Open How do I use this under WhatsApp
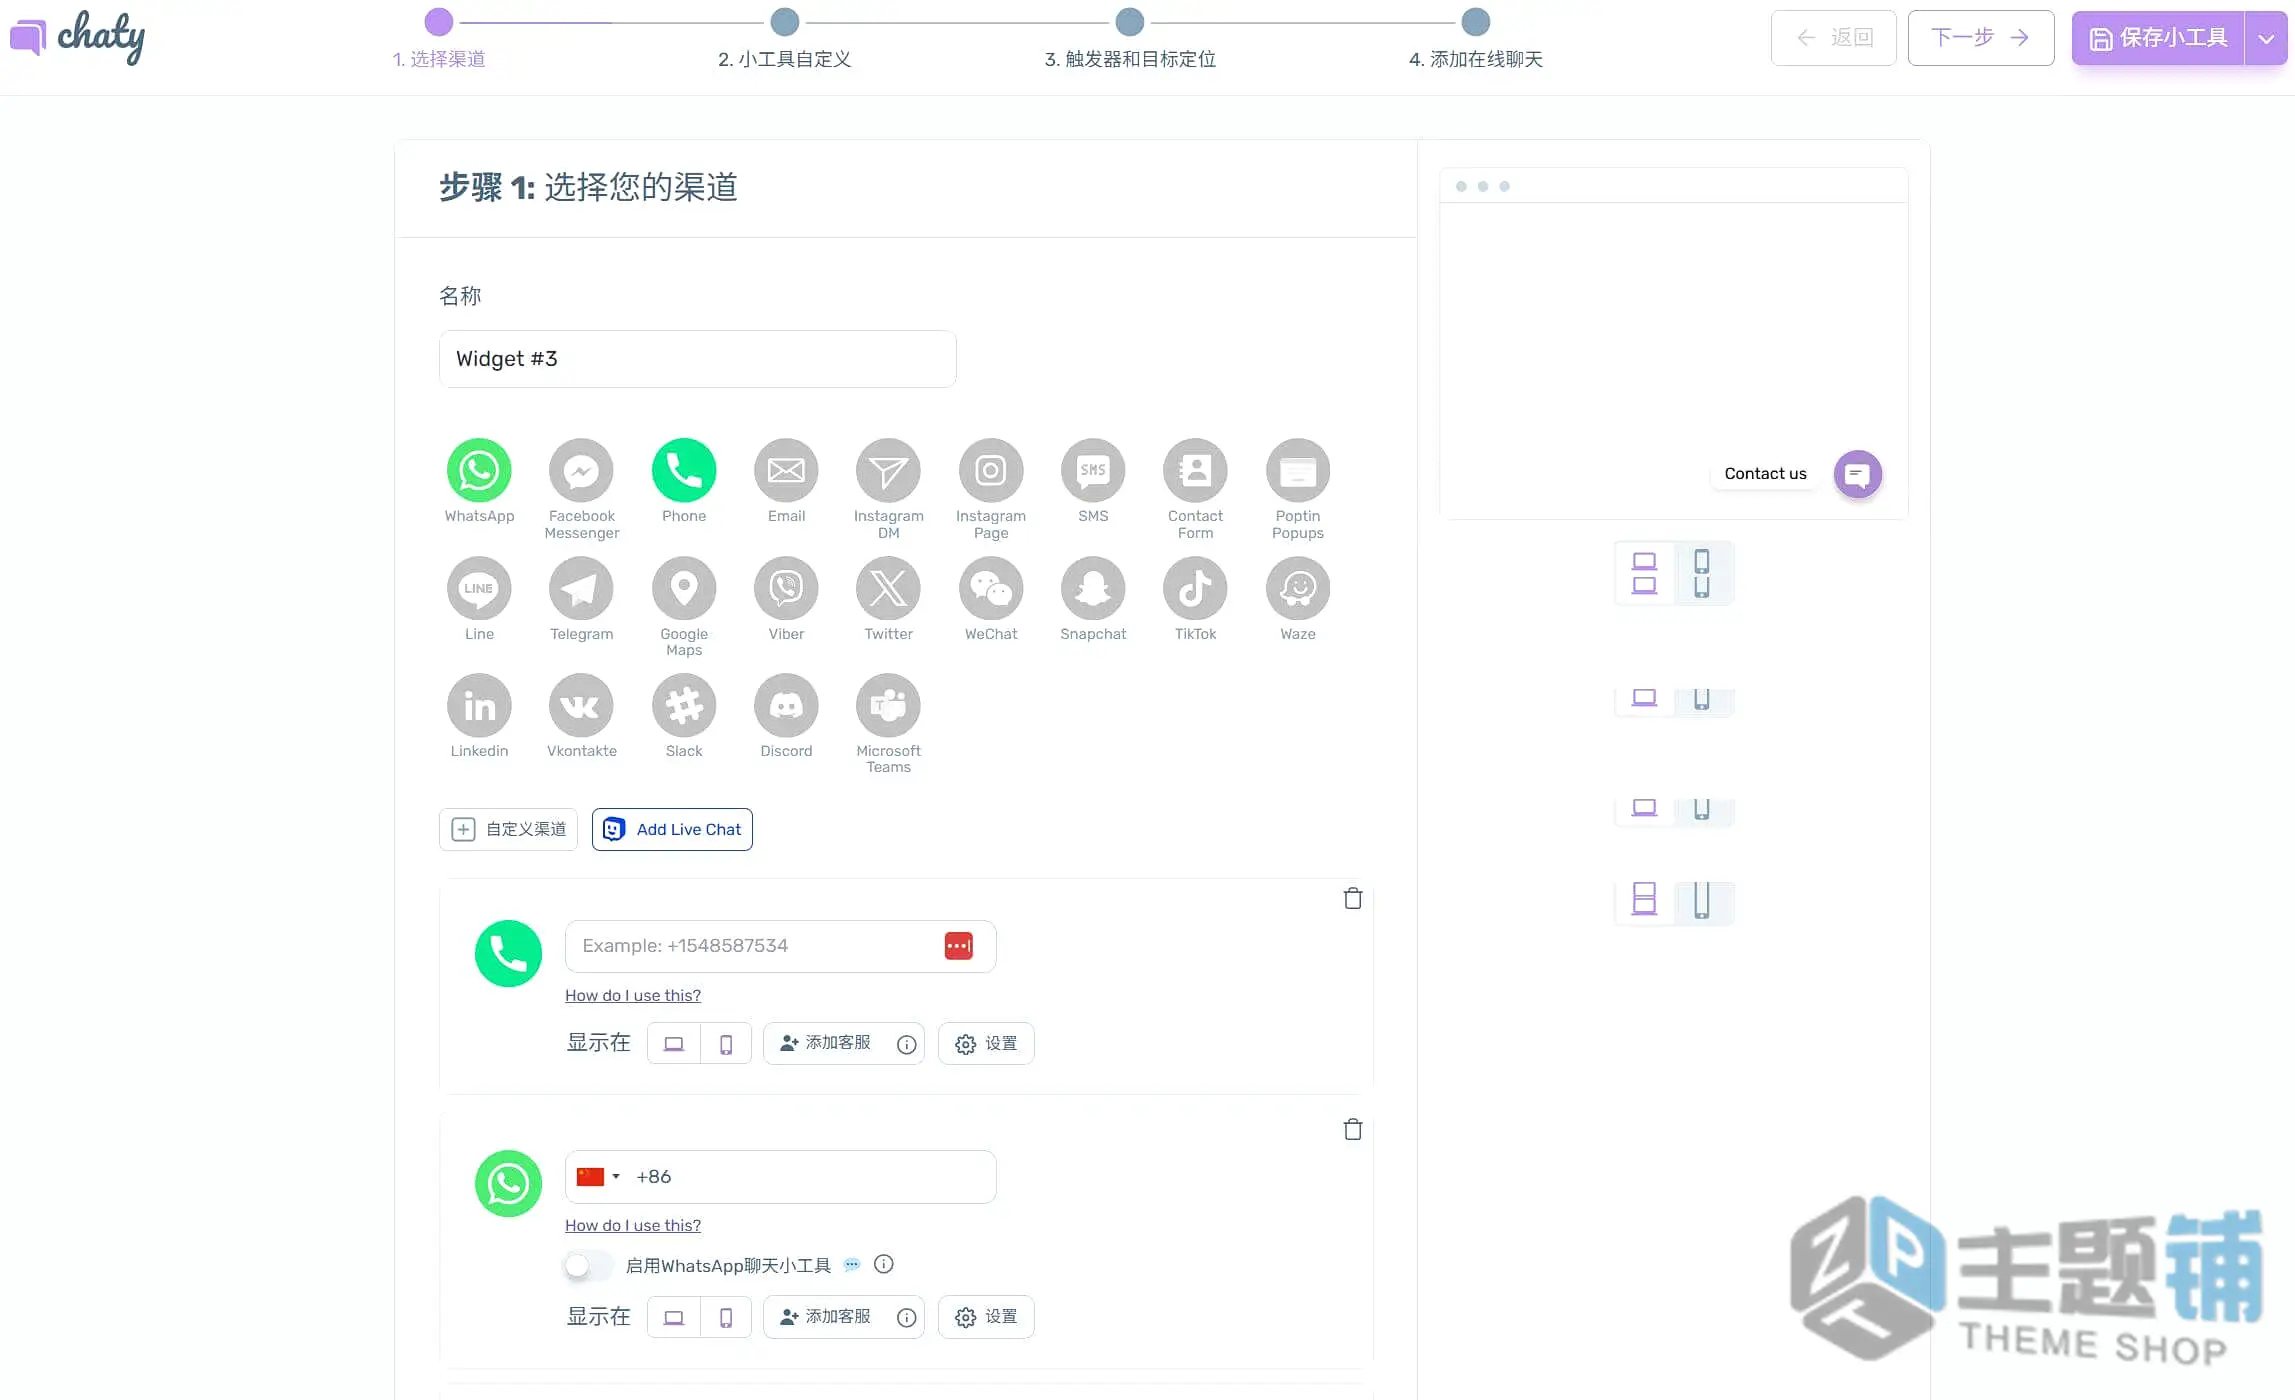The height and width of the screenshot is (1400, 2295). pyautogui.click(x=632, y=1225)
